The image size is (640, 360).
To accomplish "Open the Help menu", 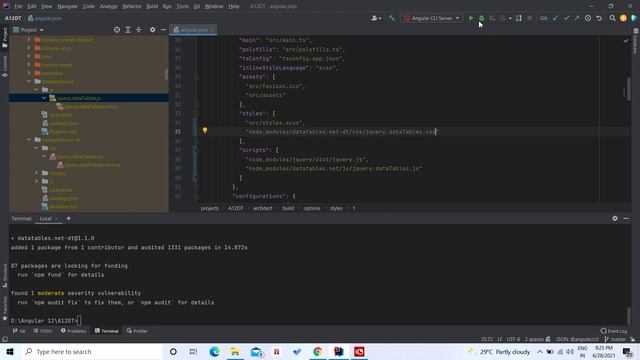I will pos(233,6).
